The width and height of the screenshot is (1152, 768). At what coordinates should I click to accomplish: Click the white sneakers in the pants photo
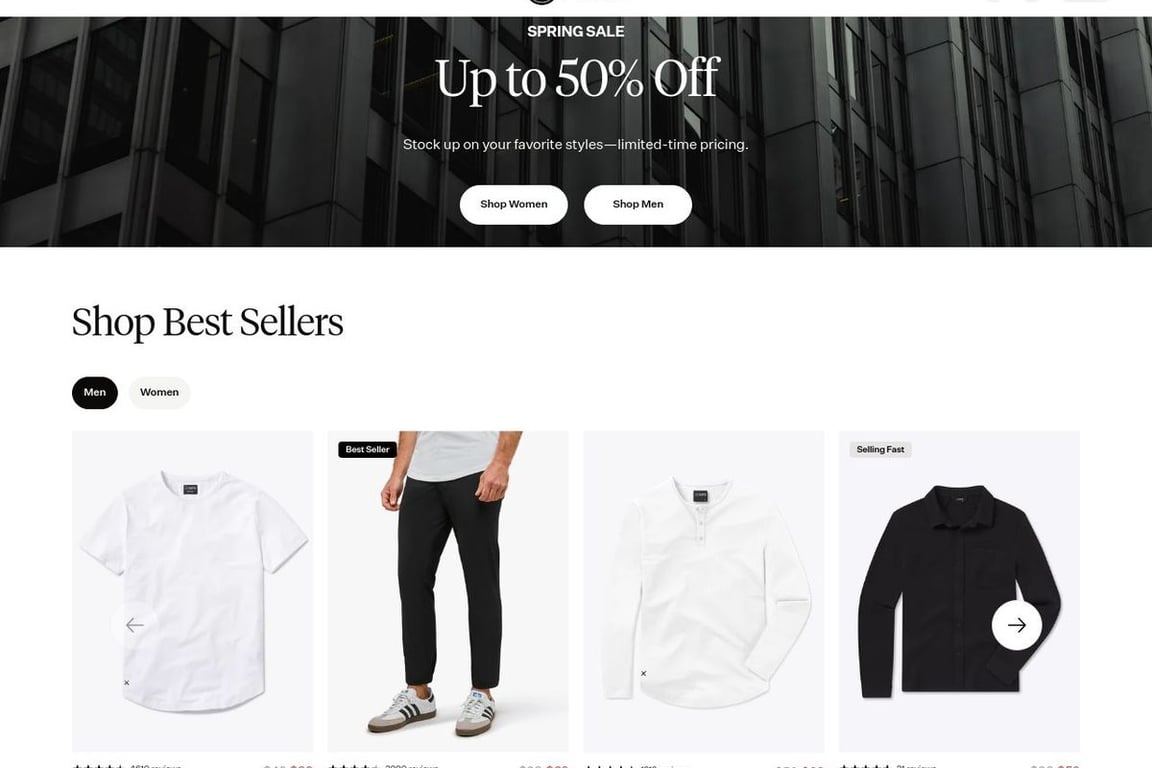(433, 712)
